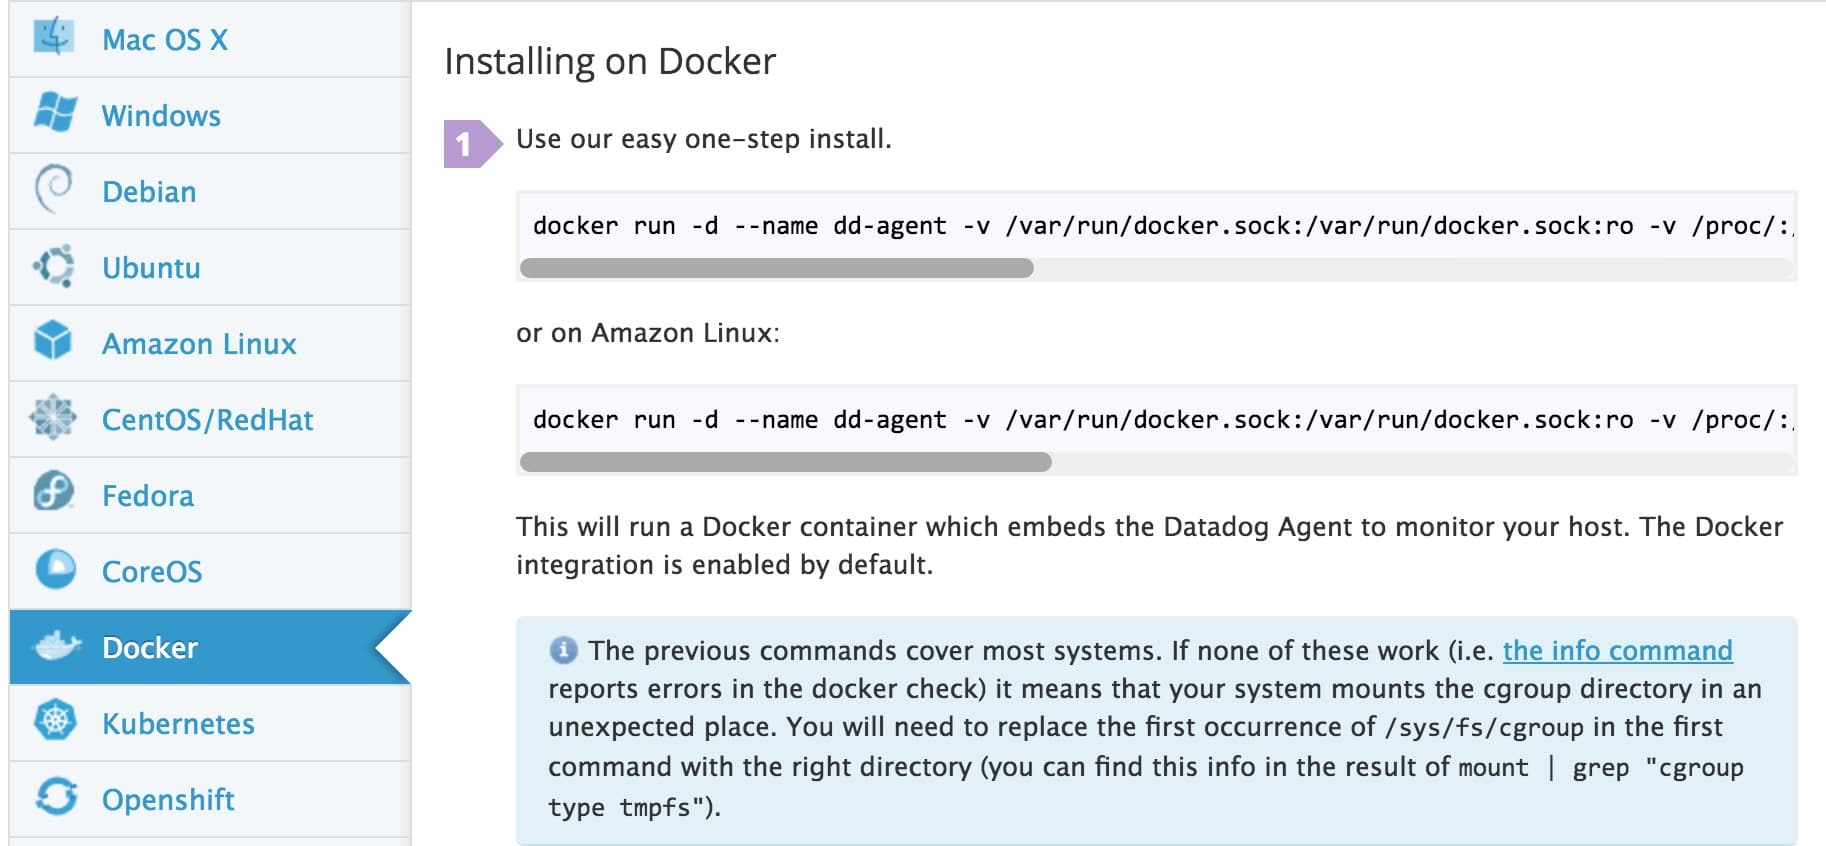The height and width of the screenshot is (846, 1826).
Task: Click the Amazon Linux cube icon
Action: click(x=53, y=341)
